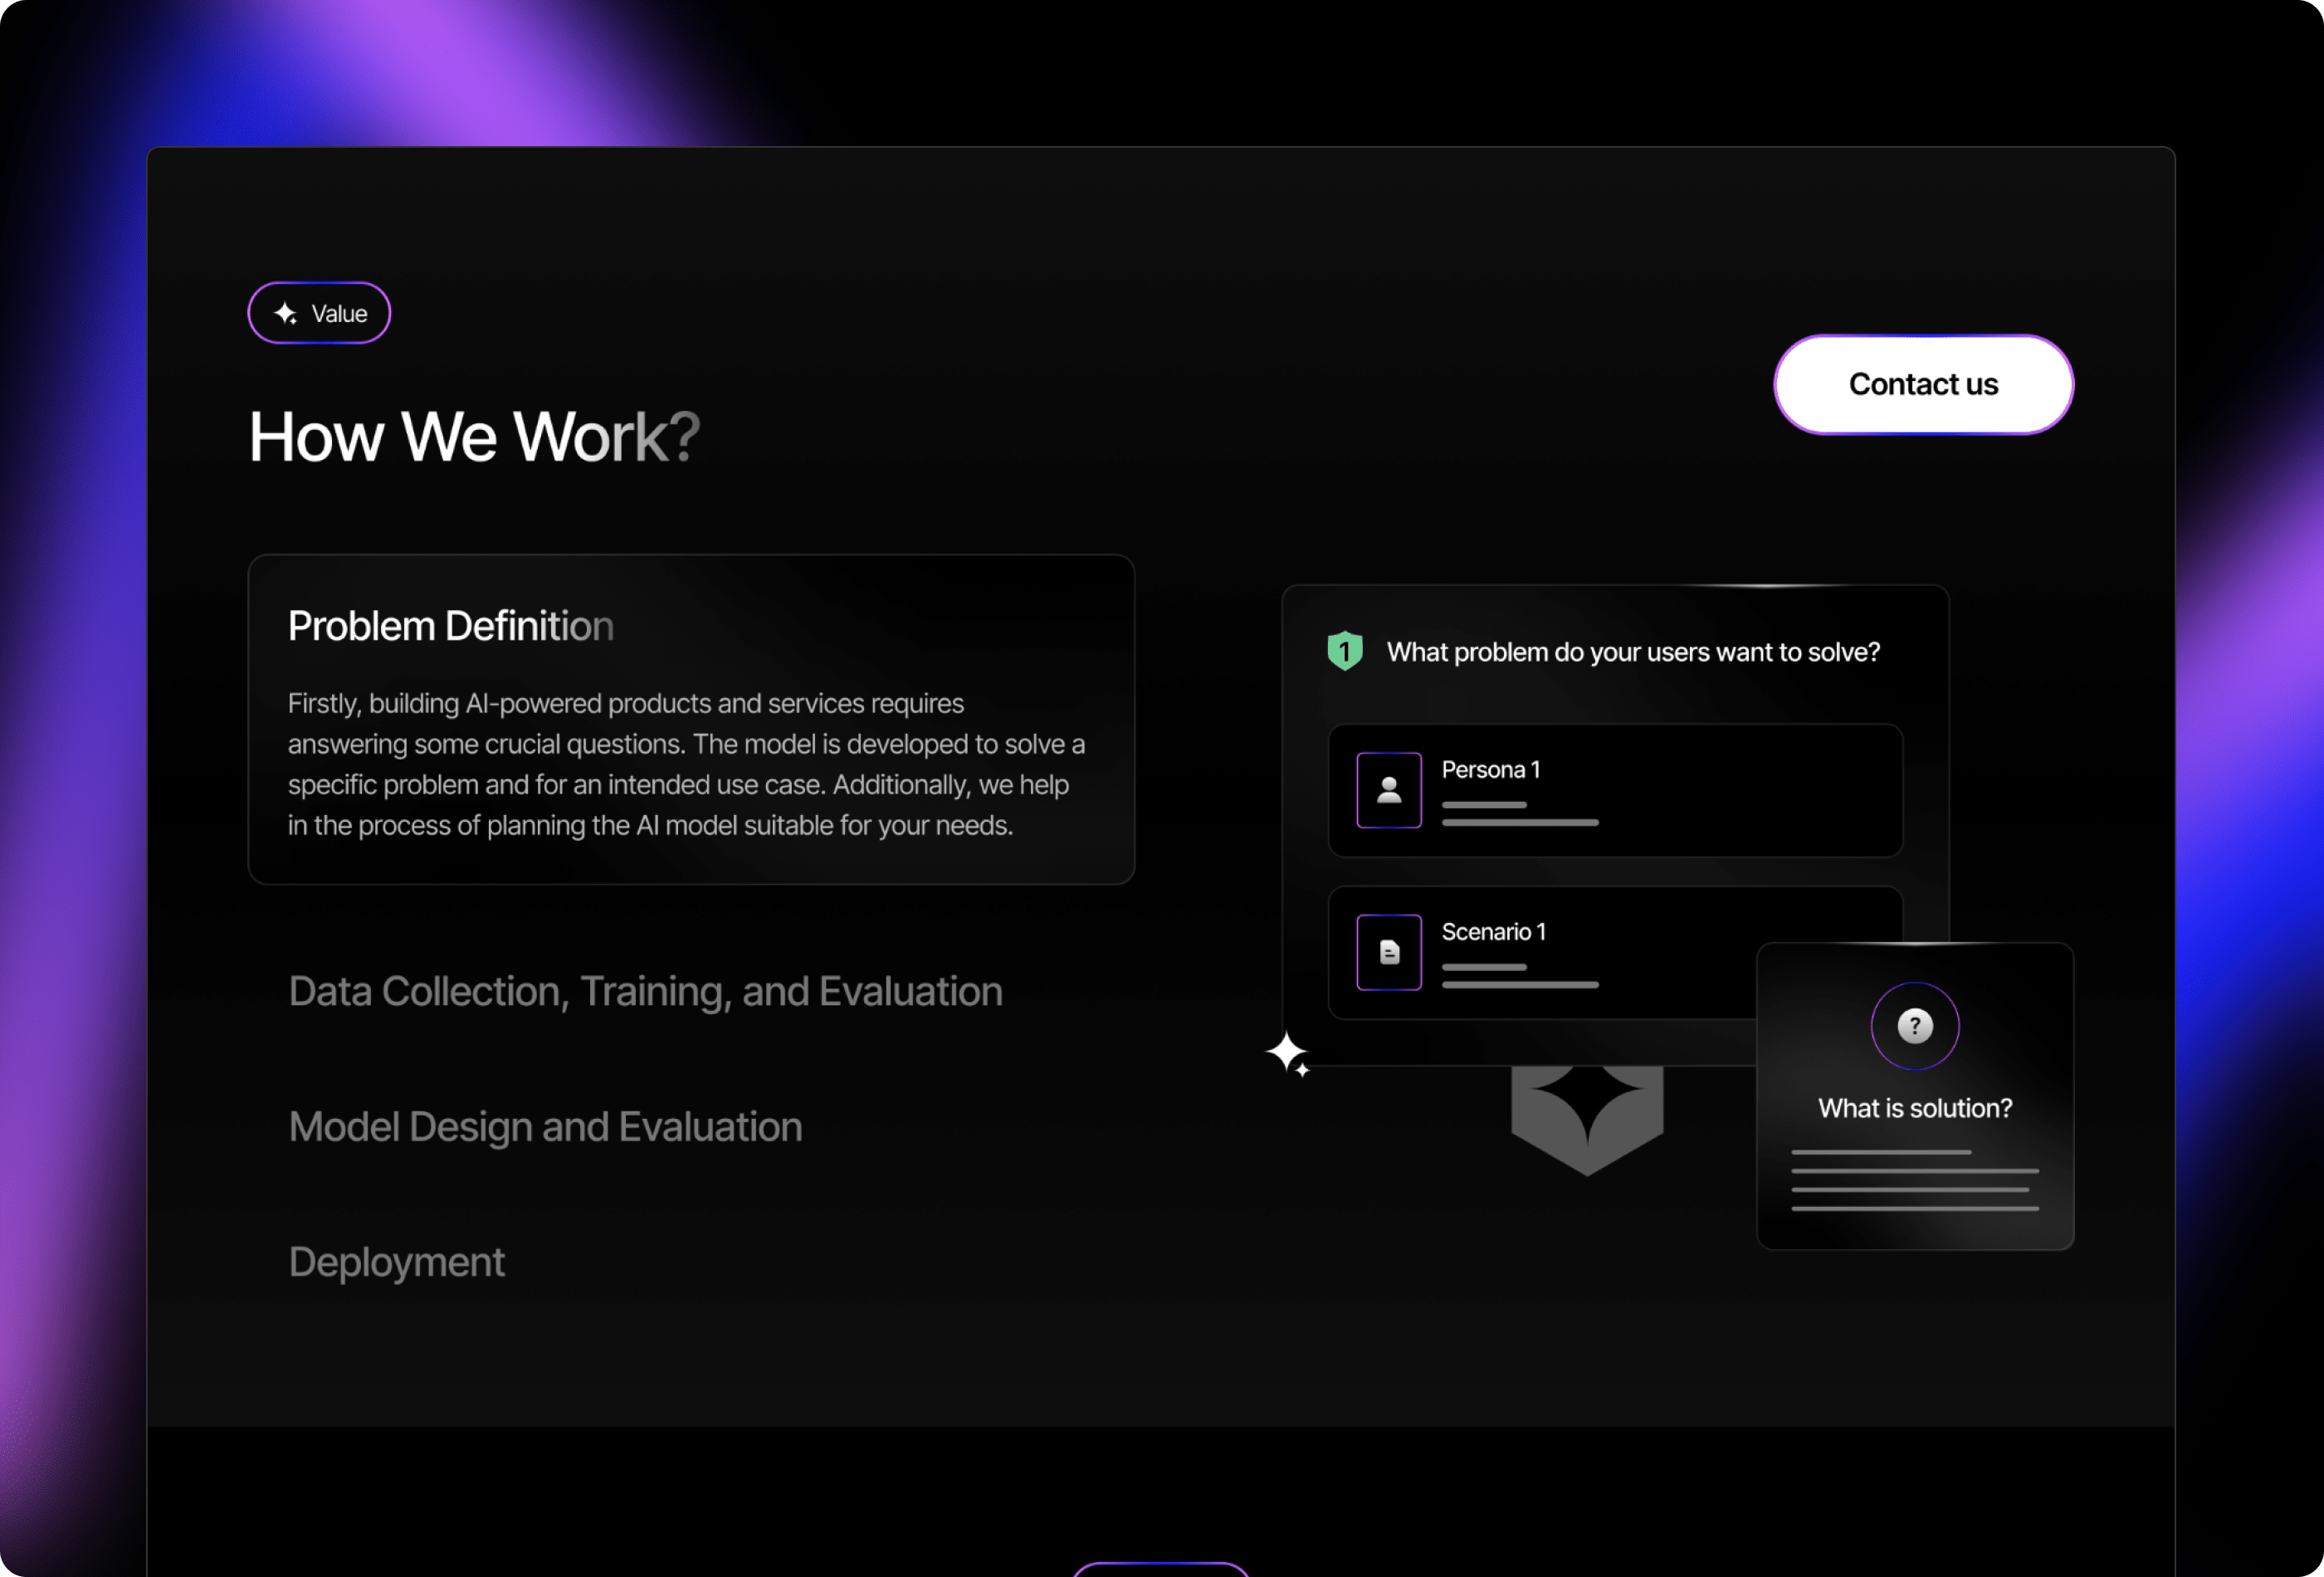The height and width of the screenshot is (1577, 2324).
Task: Click the grey star shield logo graphic
Action: 1587,1120
